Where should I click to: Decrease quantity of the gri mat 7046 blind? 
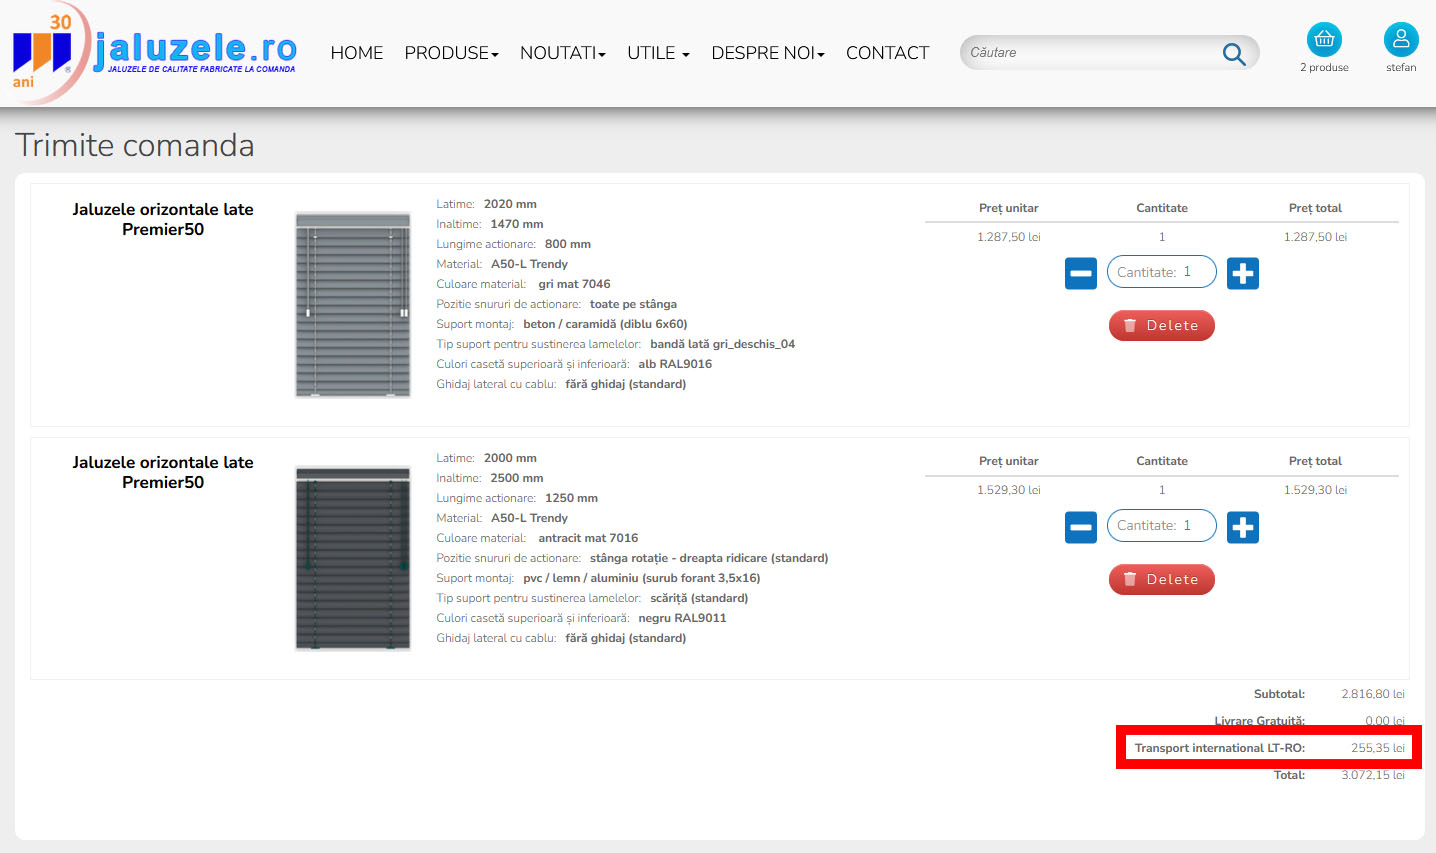1080,273
